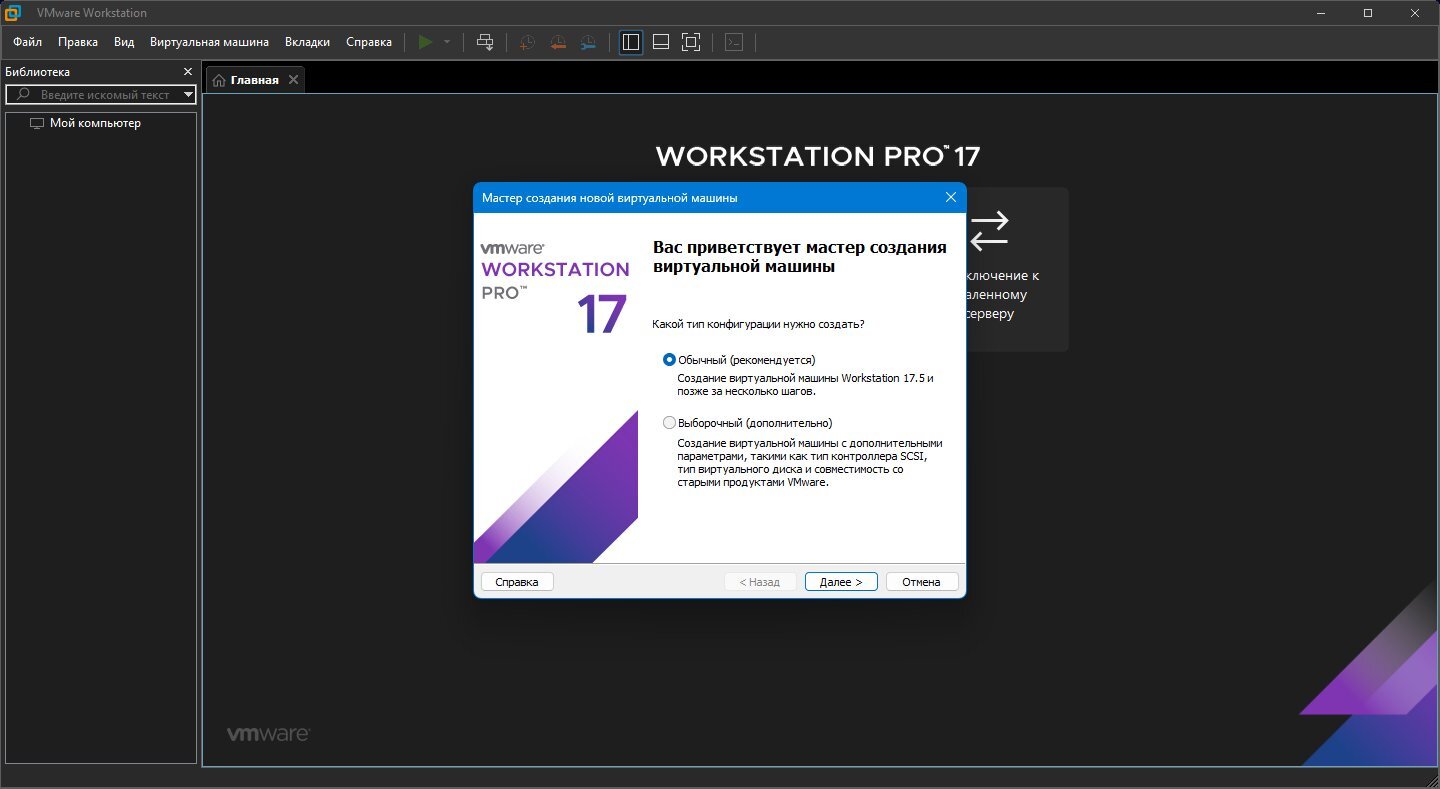Click Send Ctrl+Alt+Del toolbar icon
The width and height of the screenshot is (1440, 789).
pyautogui.click(x=485, y=42)
